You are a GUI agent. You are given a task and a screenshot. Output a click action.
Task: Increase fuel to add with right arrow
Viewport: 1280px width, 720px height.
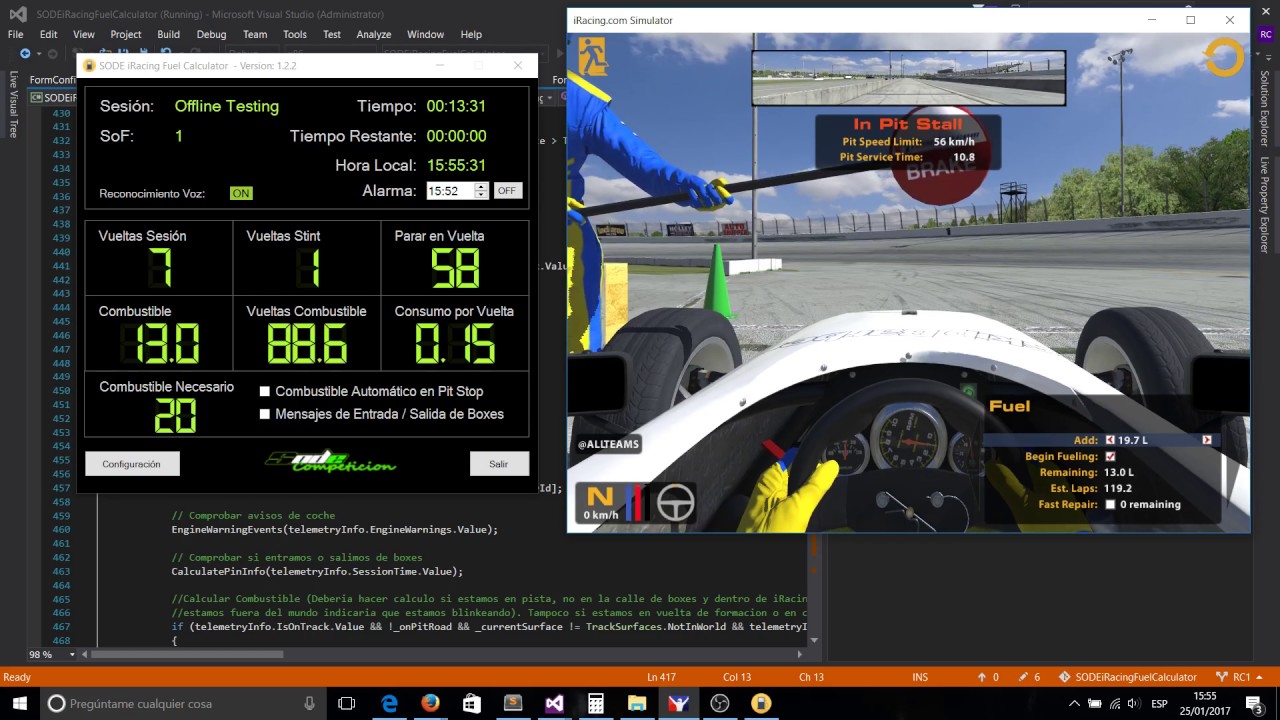click(x=1207, y=440)
